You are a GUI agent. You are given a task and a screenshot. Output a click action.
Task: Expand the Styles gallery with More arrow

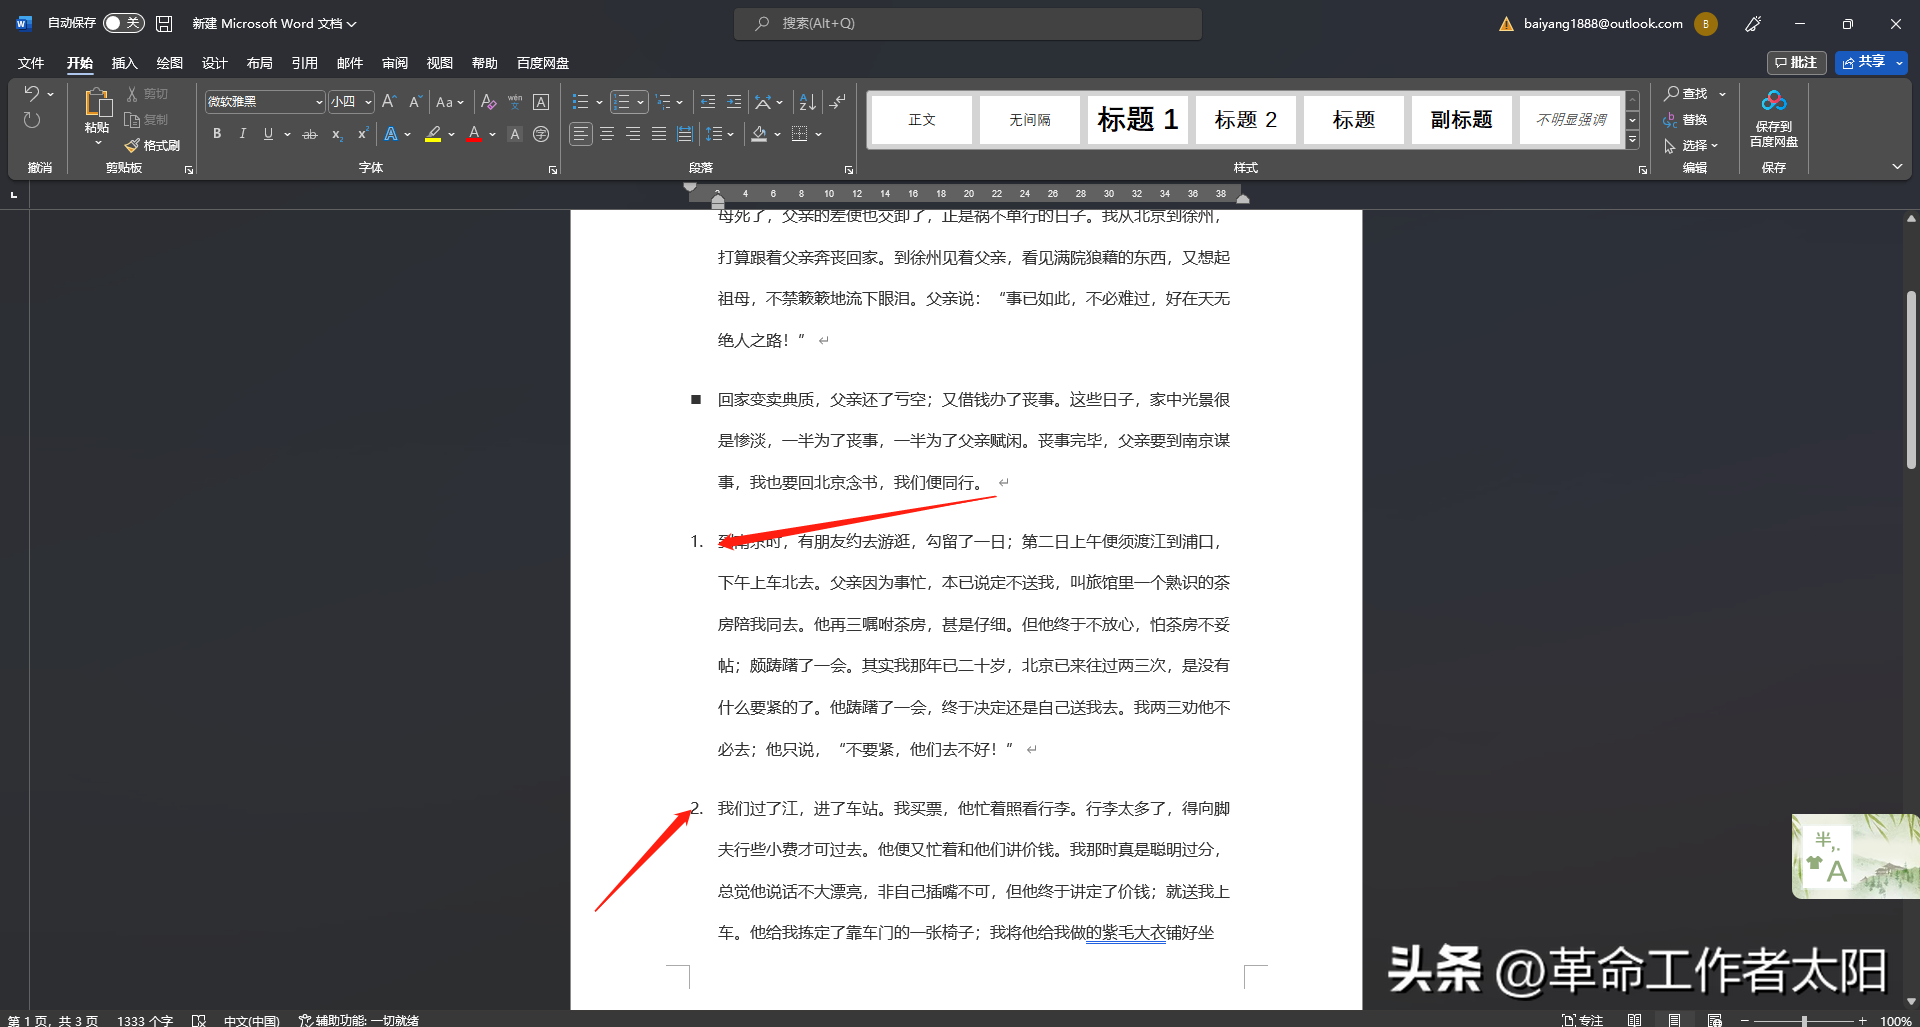tap(1633, 140)
